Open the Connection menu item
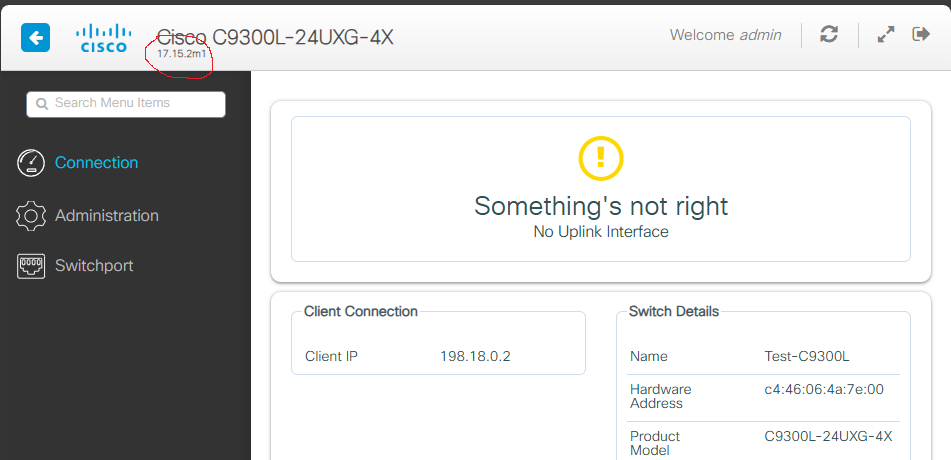This screenshot has height=460, width=951. pyautogui.click(x=96, y=163)
